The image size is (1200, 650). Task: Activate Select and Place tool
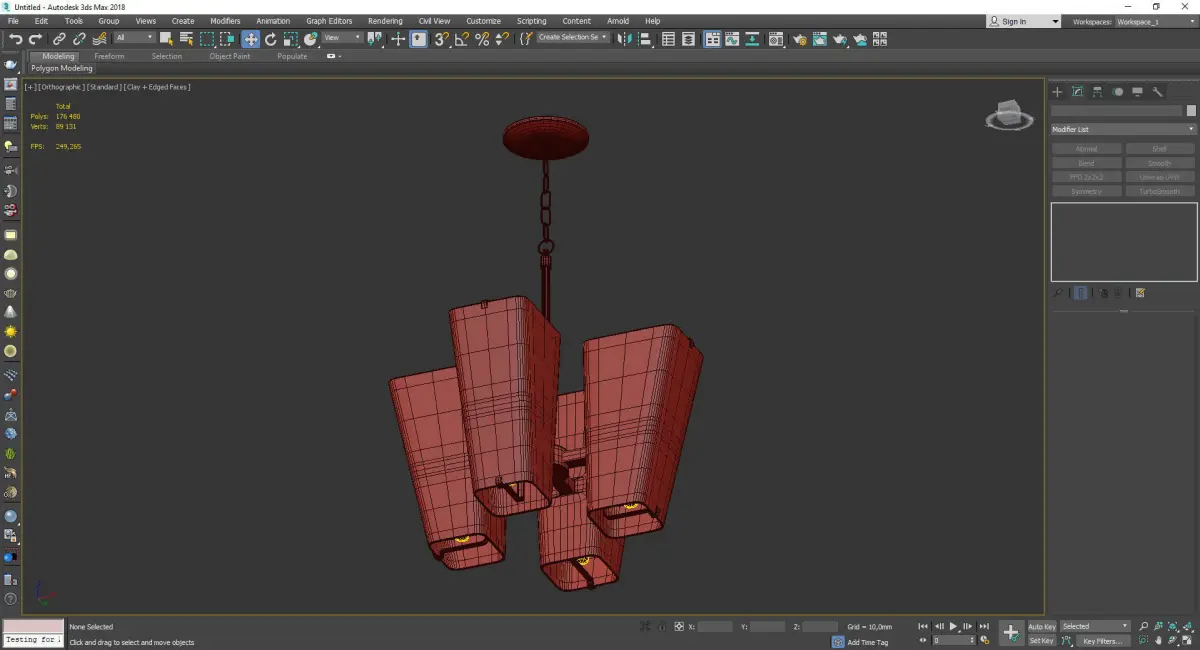tap(311, 39)
